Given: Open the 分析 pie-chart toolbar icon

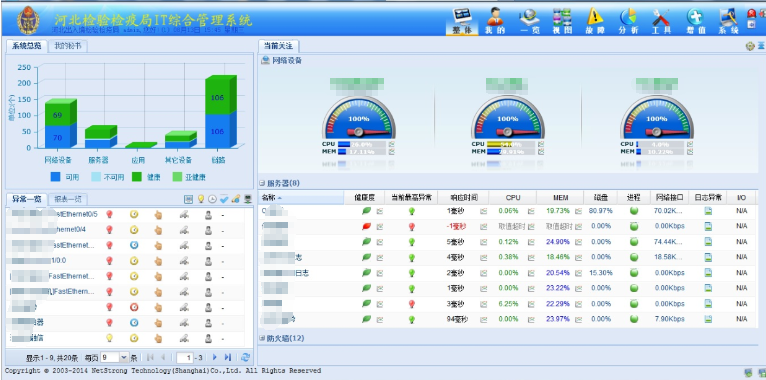Looking at the screenshot, I should click(628, 21).
